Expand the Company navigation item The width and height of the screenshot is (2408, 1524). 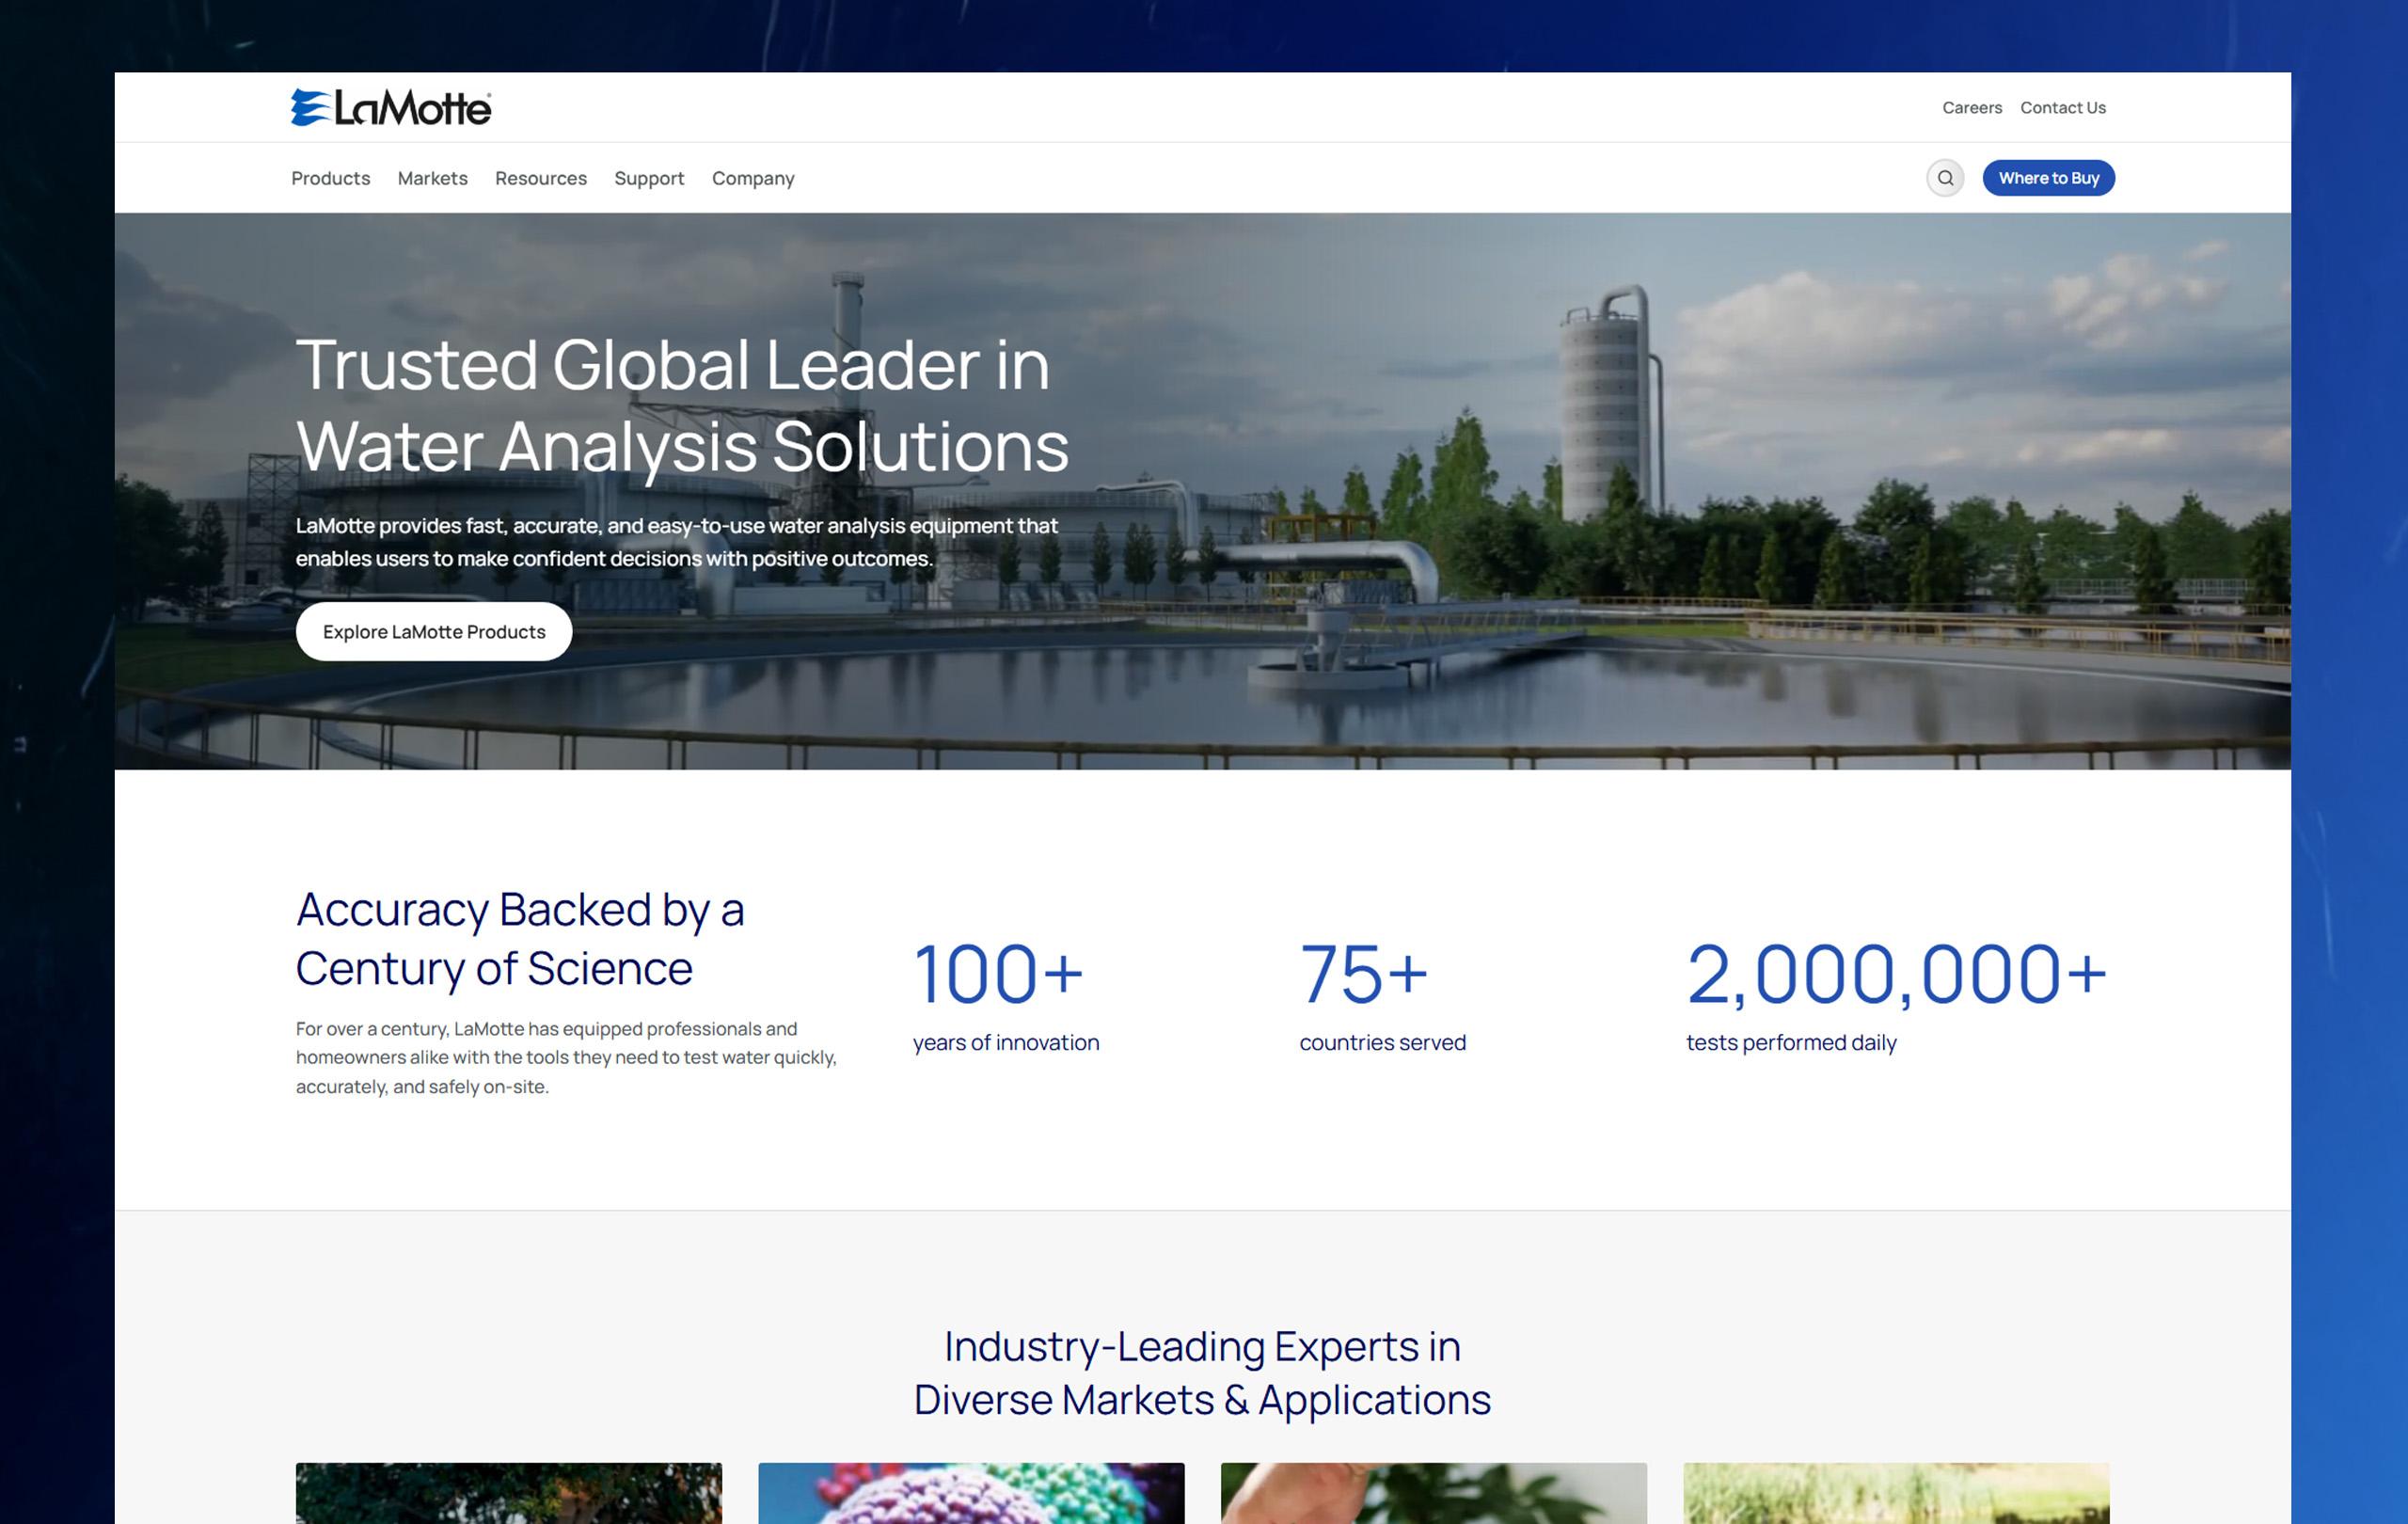[752, 178]
